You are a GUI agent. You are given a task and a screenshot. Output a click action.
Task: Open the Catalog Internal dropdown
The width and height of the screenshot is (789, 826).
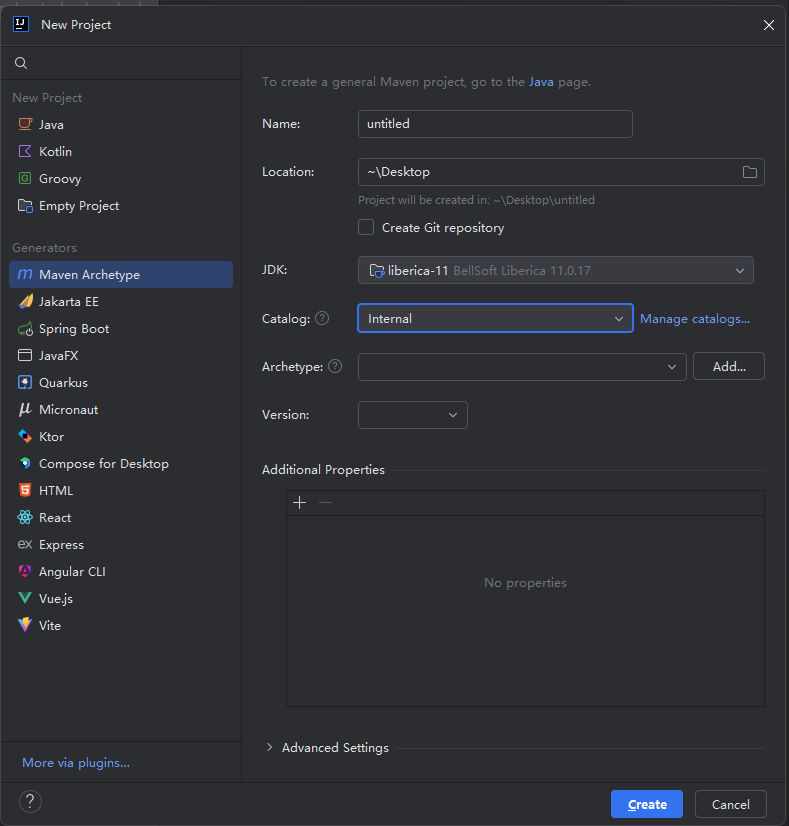(495, 318)
